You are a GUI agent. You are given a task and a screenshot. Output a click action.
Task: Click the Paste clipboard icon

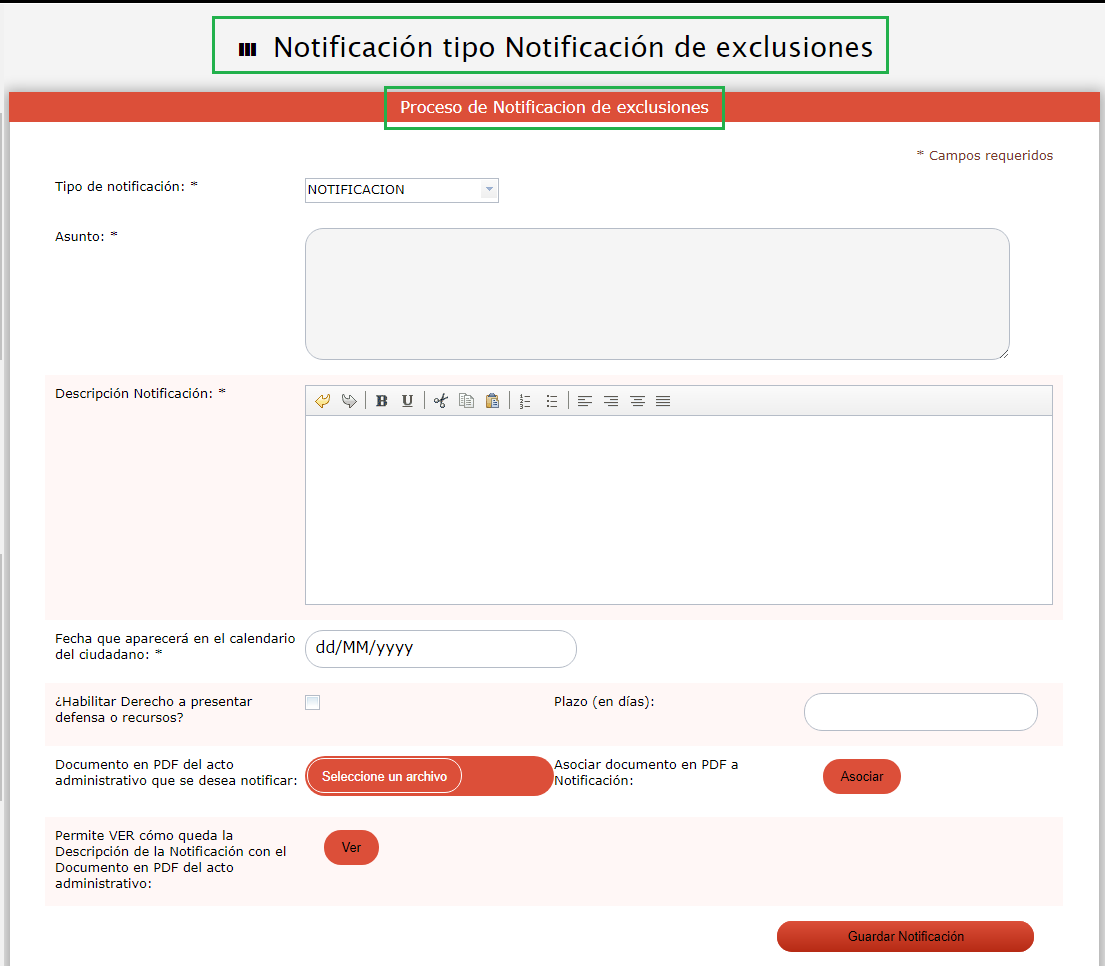point(492,401)
